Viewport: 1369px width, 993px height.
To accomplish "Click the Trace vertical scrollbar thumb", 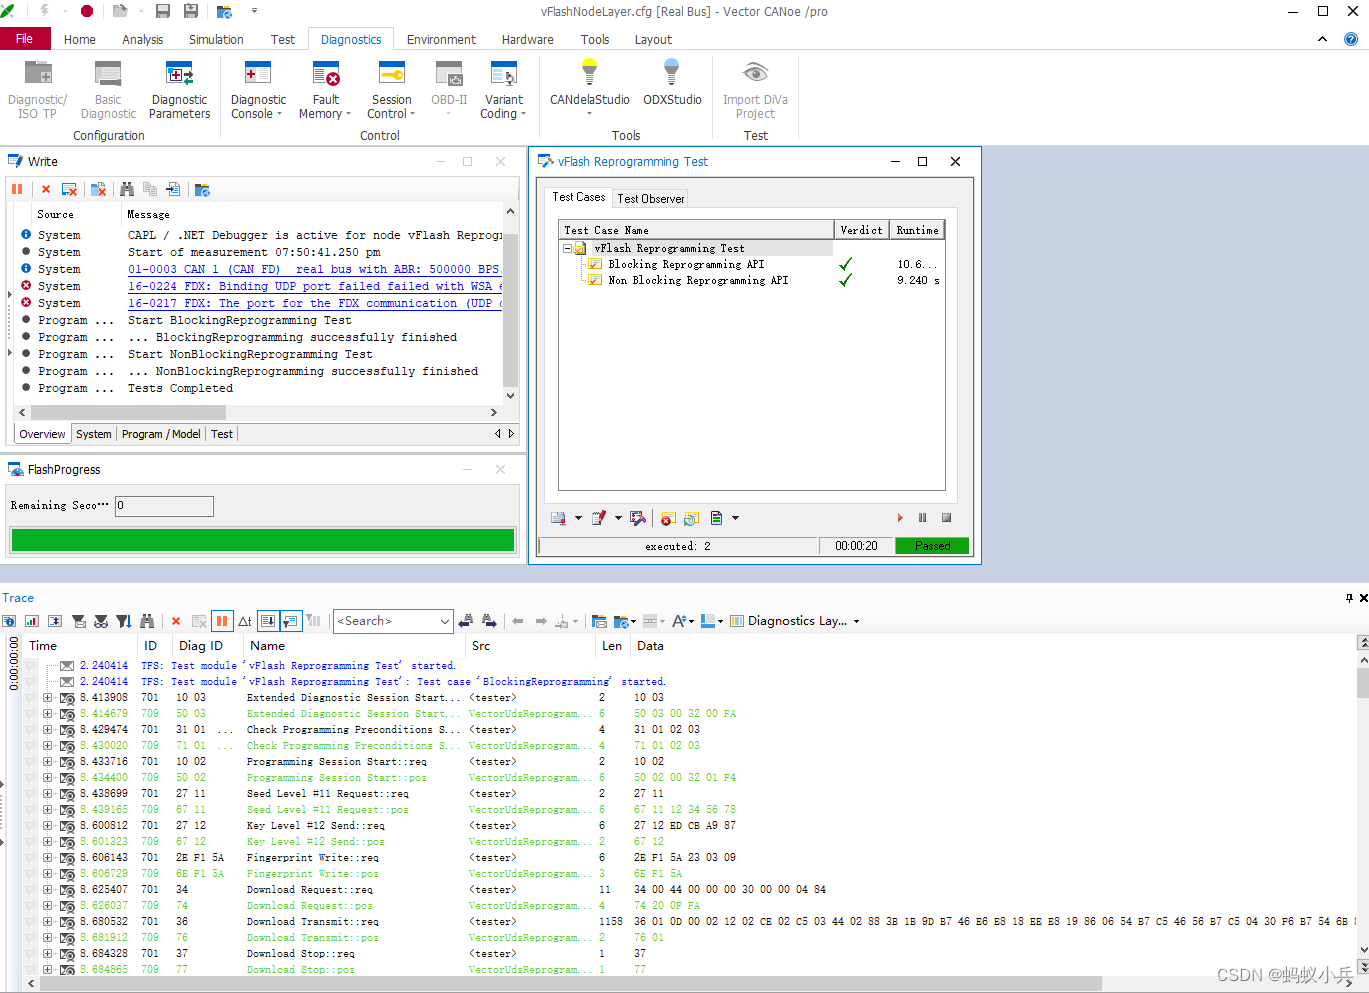I will point(1362,683).
